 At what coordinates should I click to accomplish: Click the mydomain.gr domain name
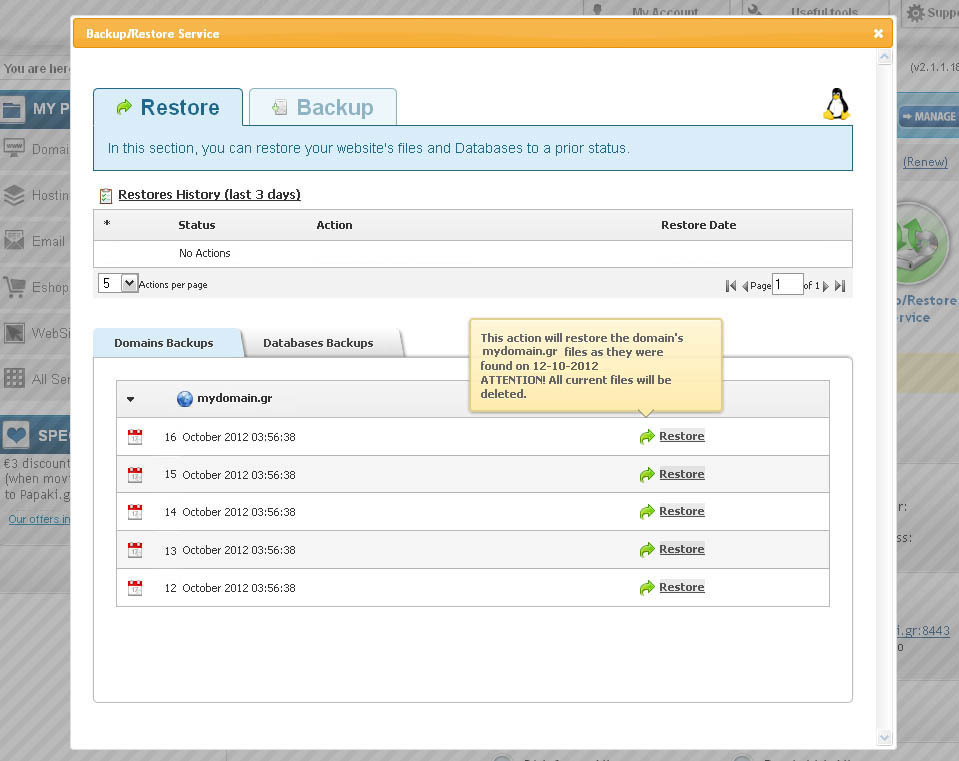pyautogui.click(x=234, y=398)
